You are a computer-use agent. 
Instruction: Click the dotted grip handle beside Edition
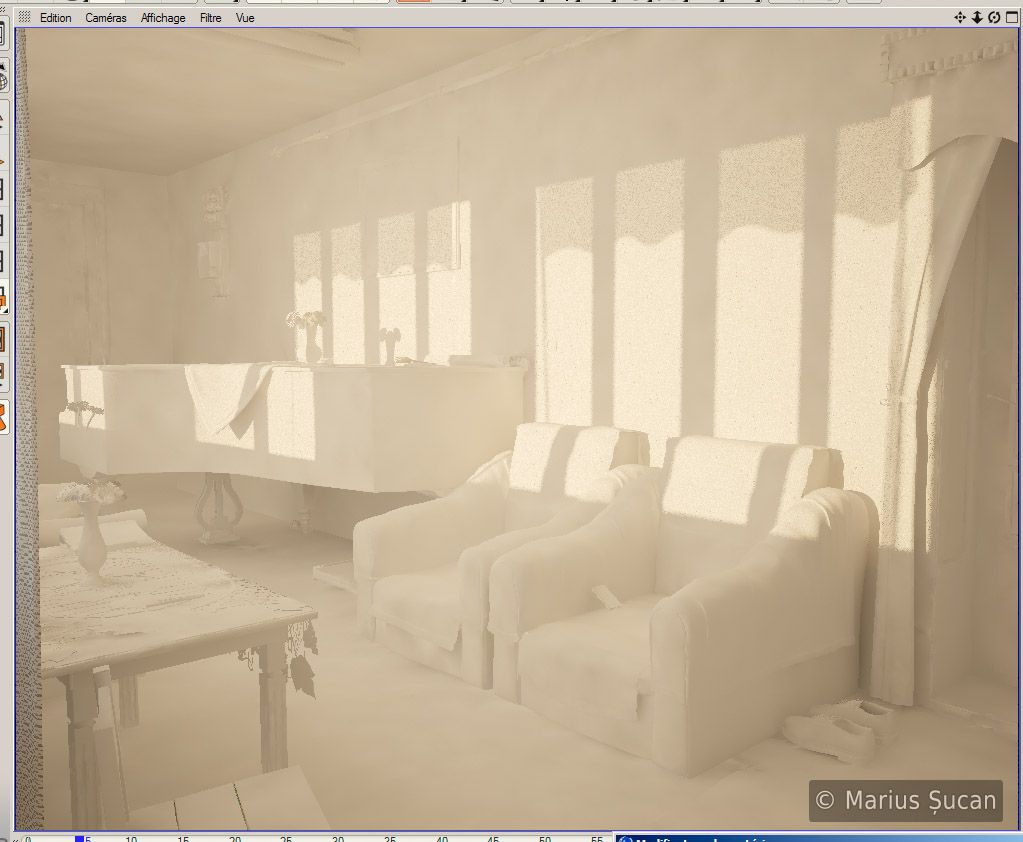pyautogui.click(x=25, y=17)
